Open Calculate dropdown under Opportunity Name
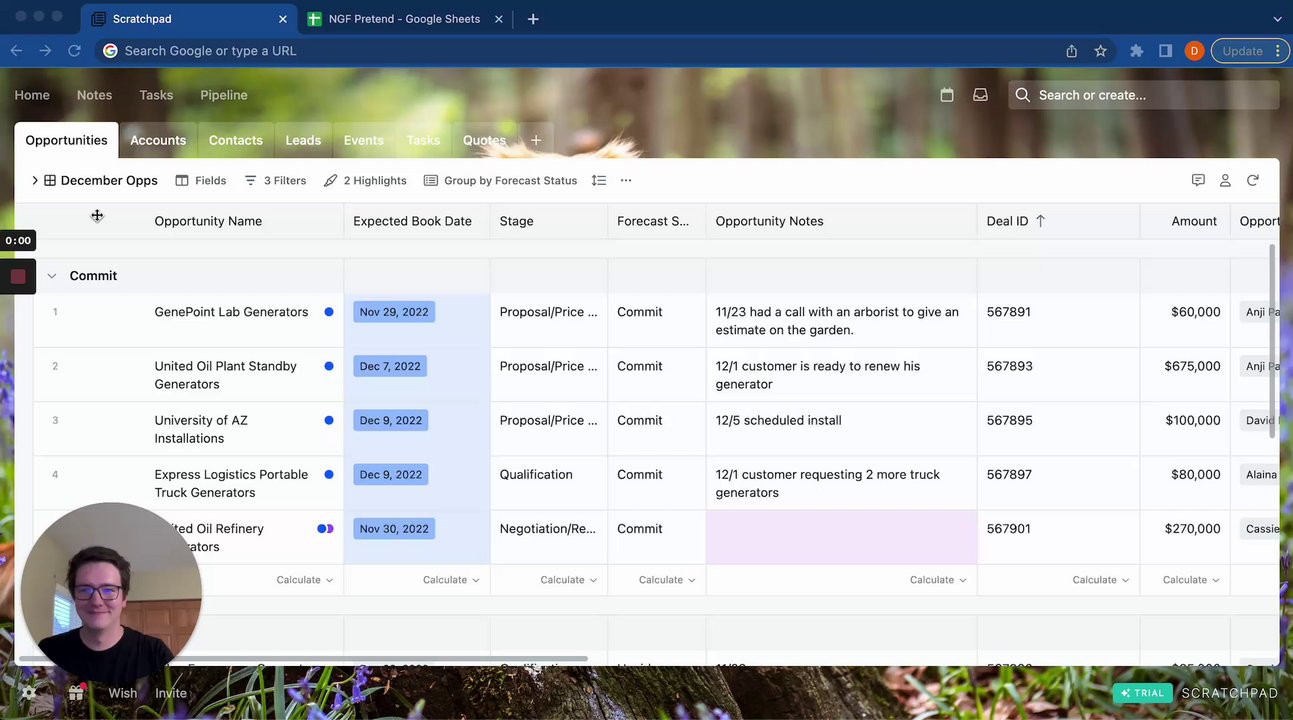1293x720 pixels. [305, 580]
